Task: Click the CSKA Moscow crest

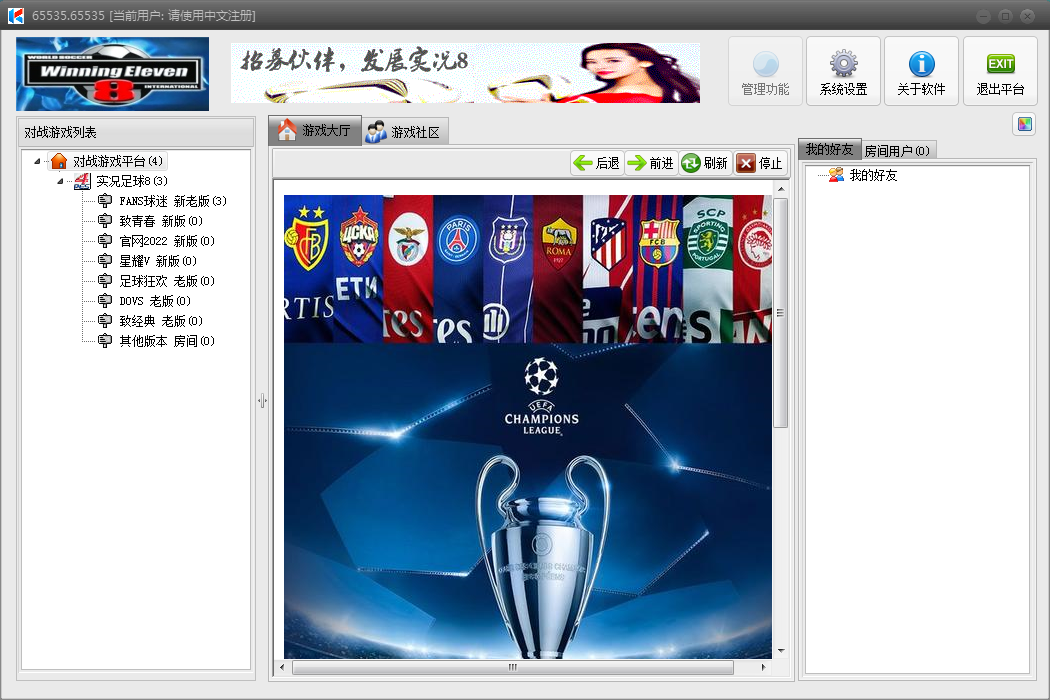Action: [359, 236]
